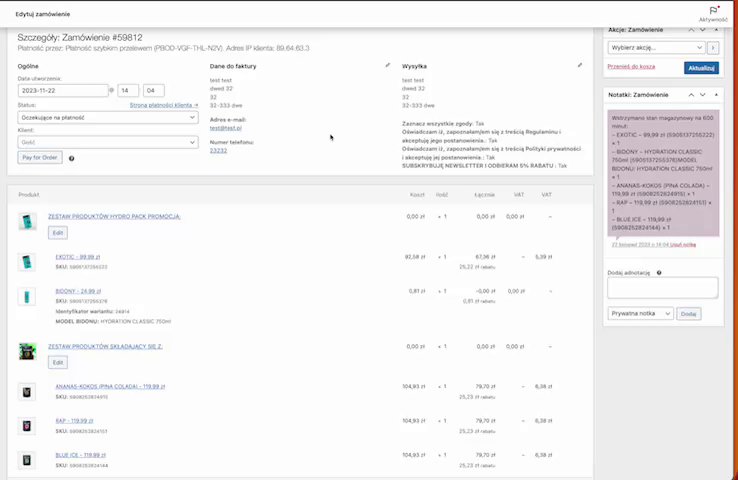Click the minute field showing 04
The width and height of the screenshot is (738, 480).
coord(154,90)
